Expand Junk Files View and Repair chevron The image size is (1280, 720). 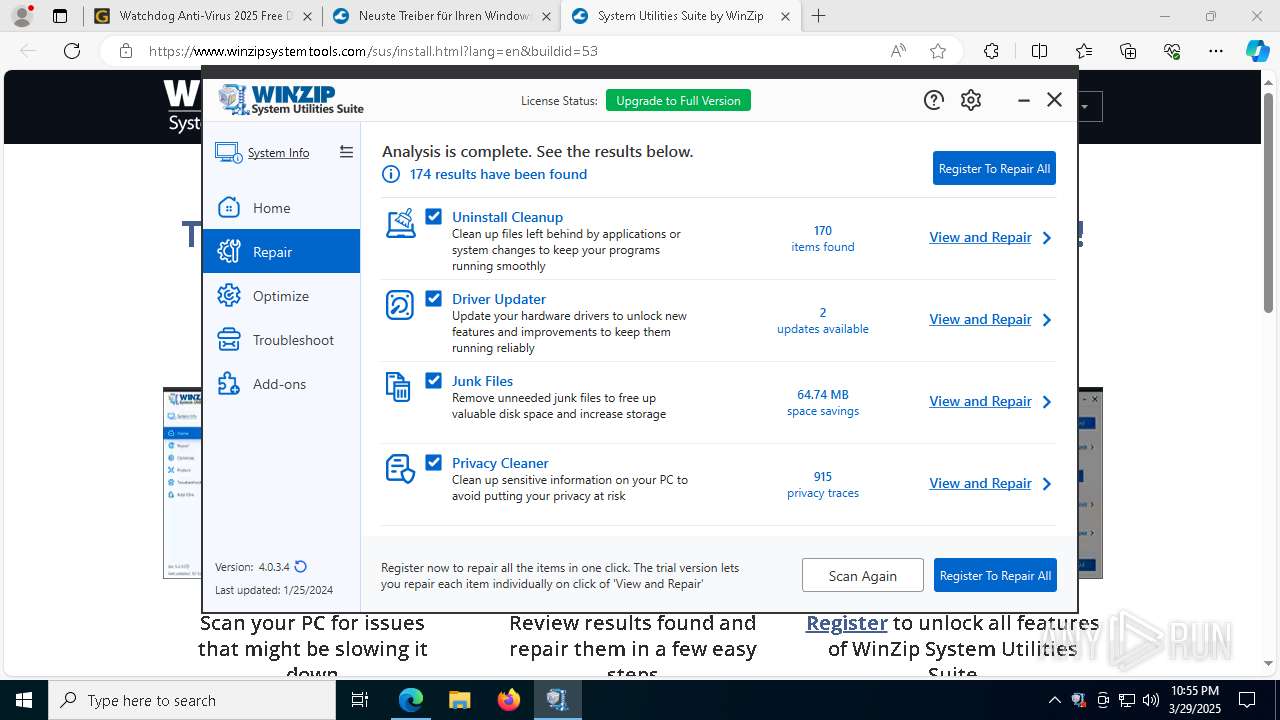[1047, 402]
